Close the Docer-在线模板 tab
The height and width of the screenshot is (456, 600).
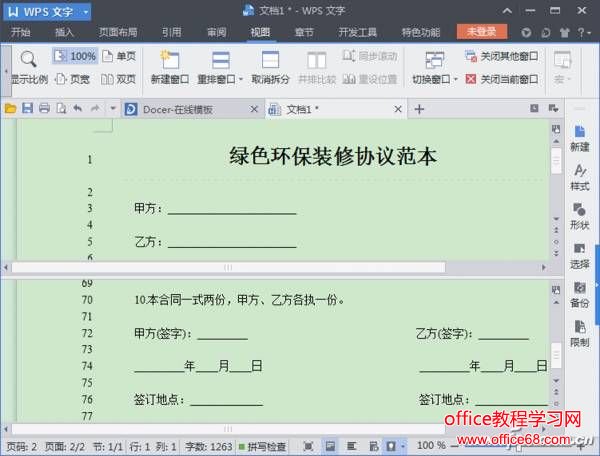254,109
